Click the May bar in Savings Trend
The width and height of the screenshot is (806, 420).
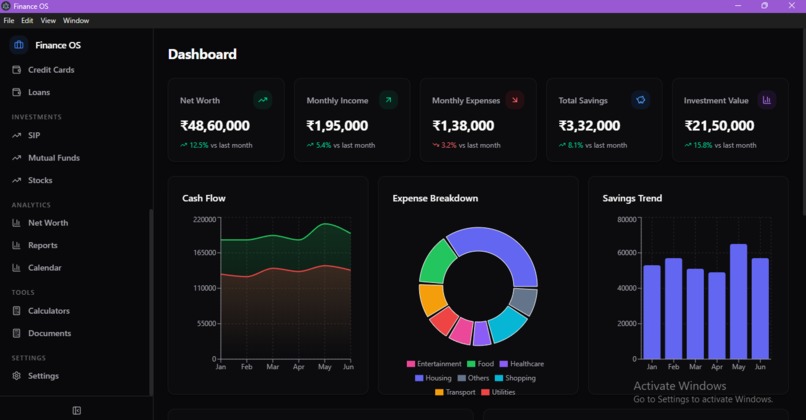pyautogui.click(x=739, y=301)
